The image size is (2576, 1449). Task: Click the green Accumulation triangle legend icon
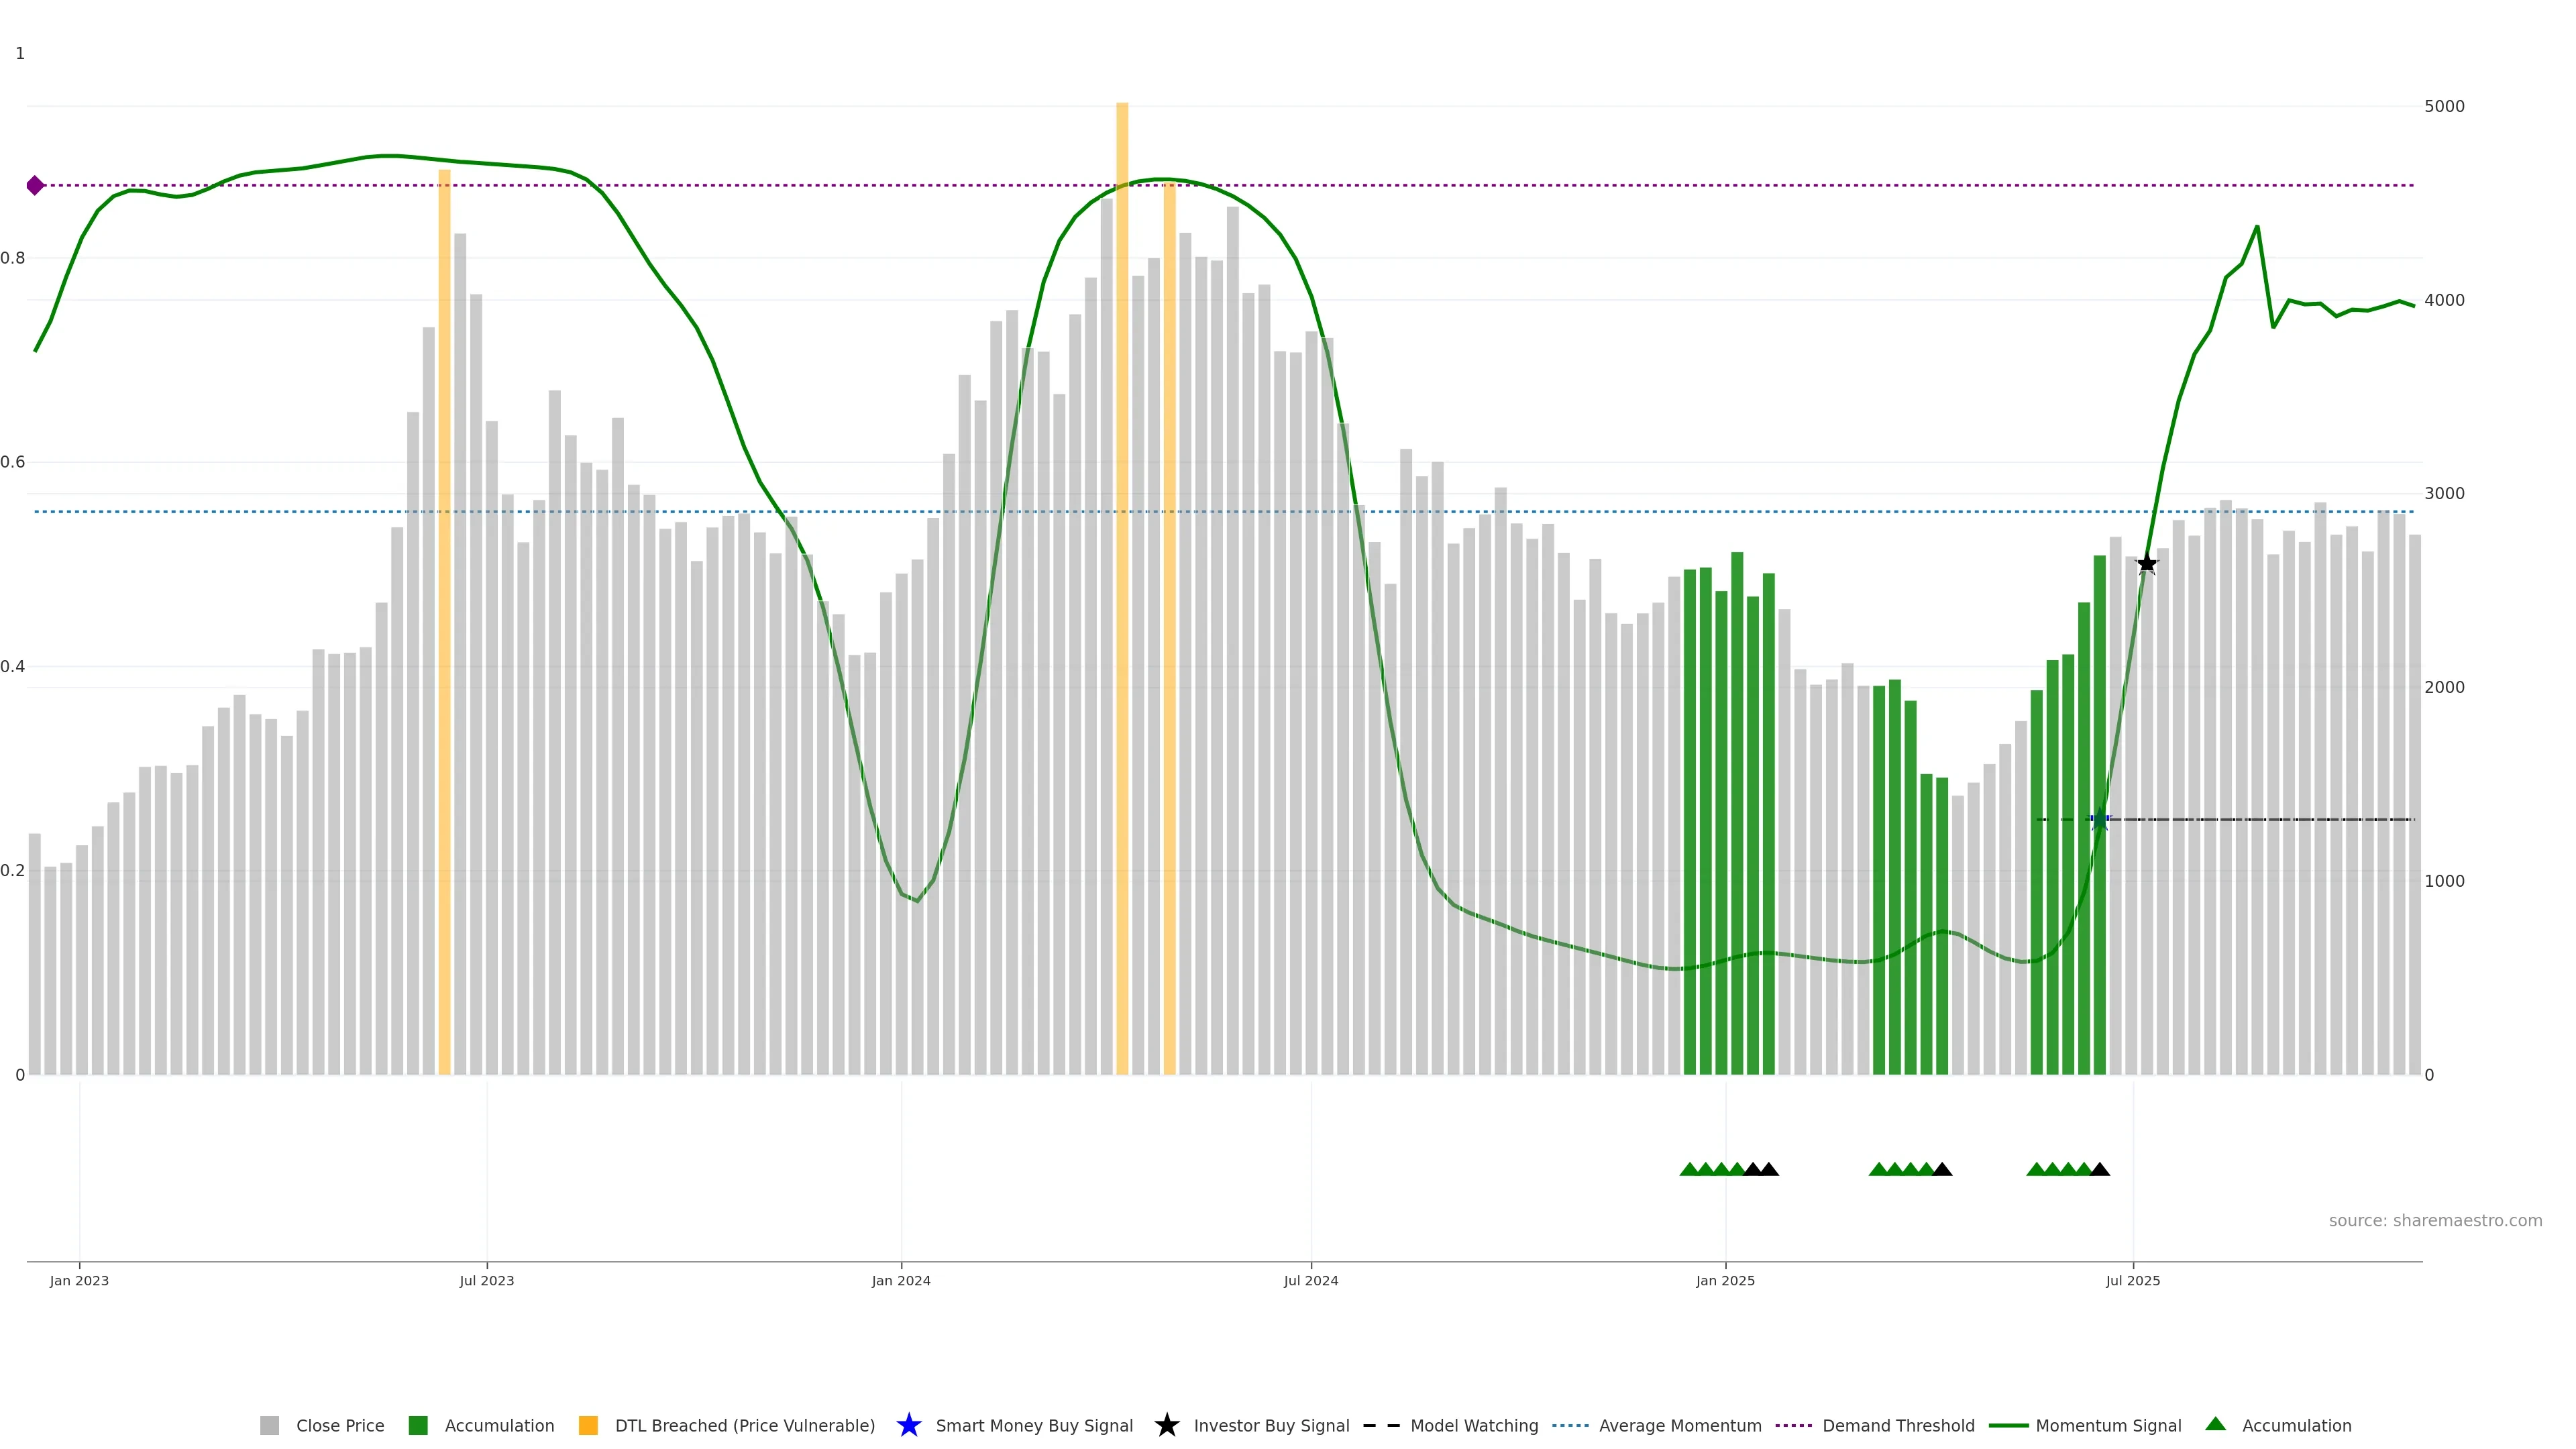coord(2215,1424)
